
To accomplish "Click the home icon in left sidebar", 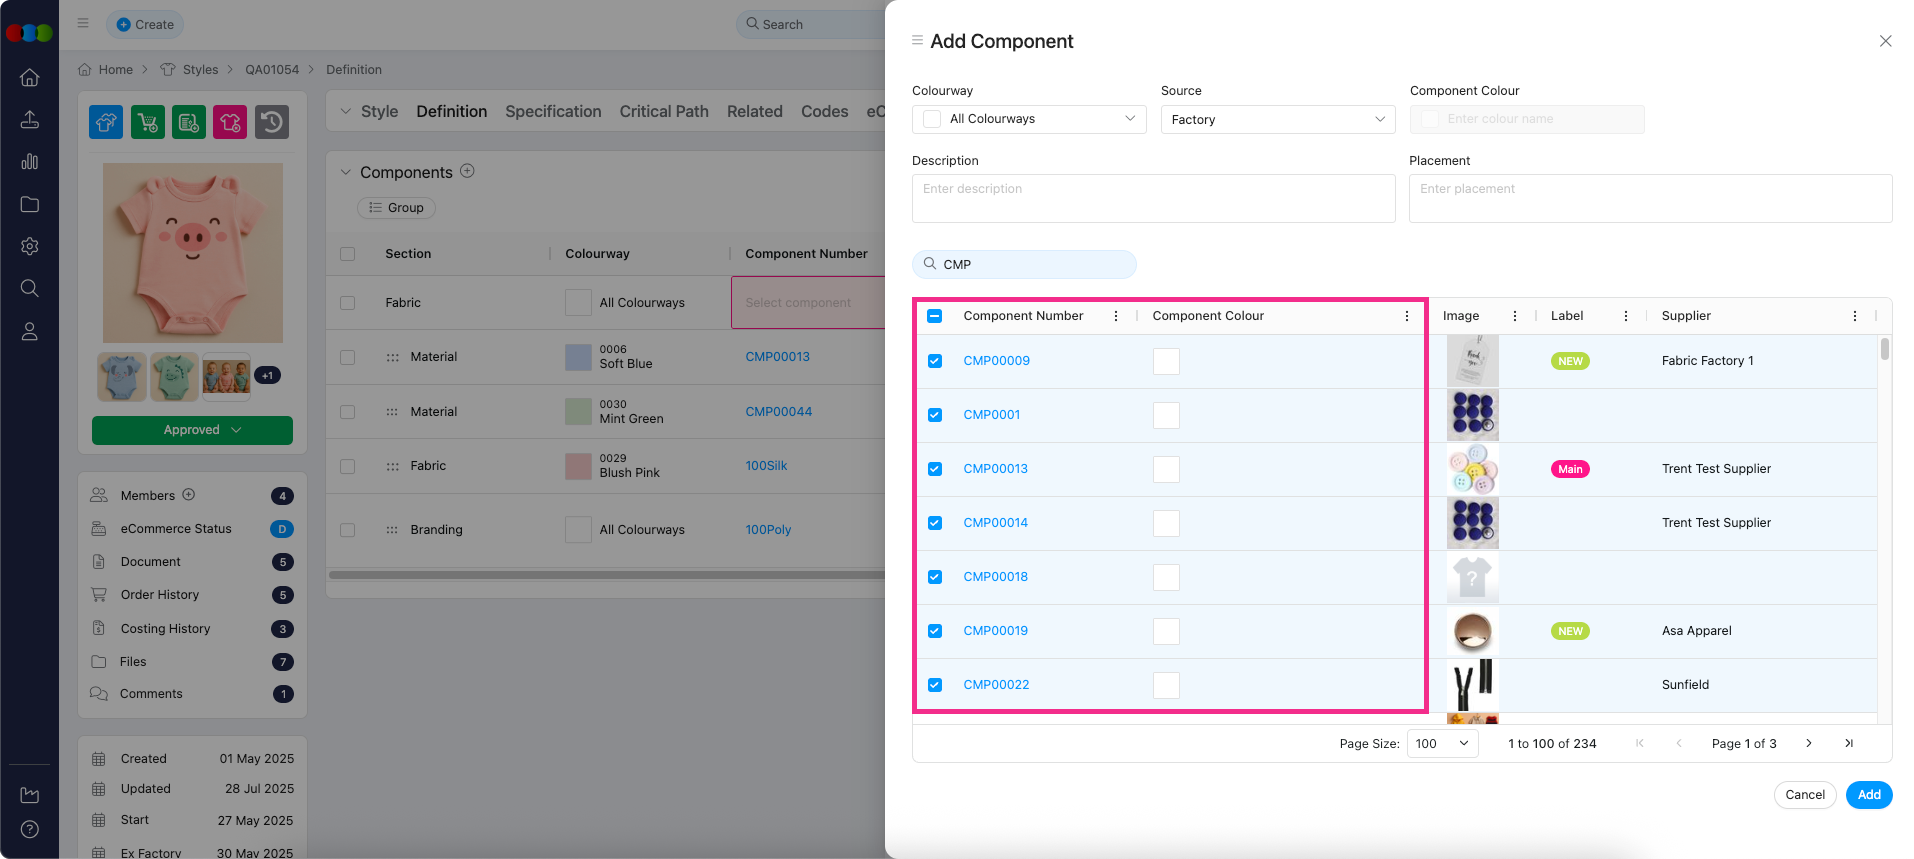I will (30, 77).
